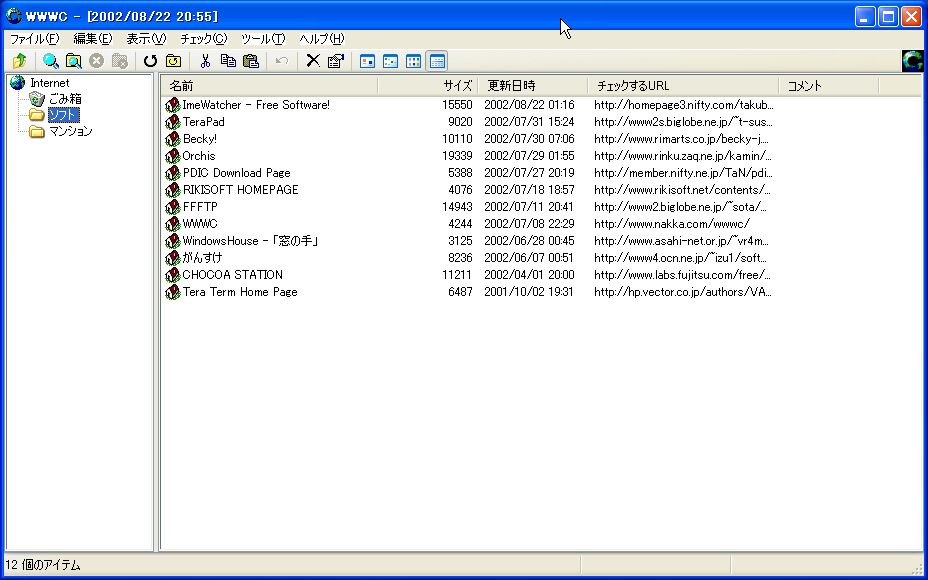Image resolution: width=928 pixels, height=580 pixels.
Task: Click the clipboard paste icon
Action: [x=251, y=61]
